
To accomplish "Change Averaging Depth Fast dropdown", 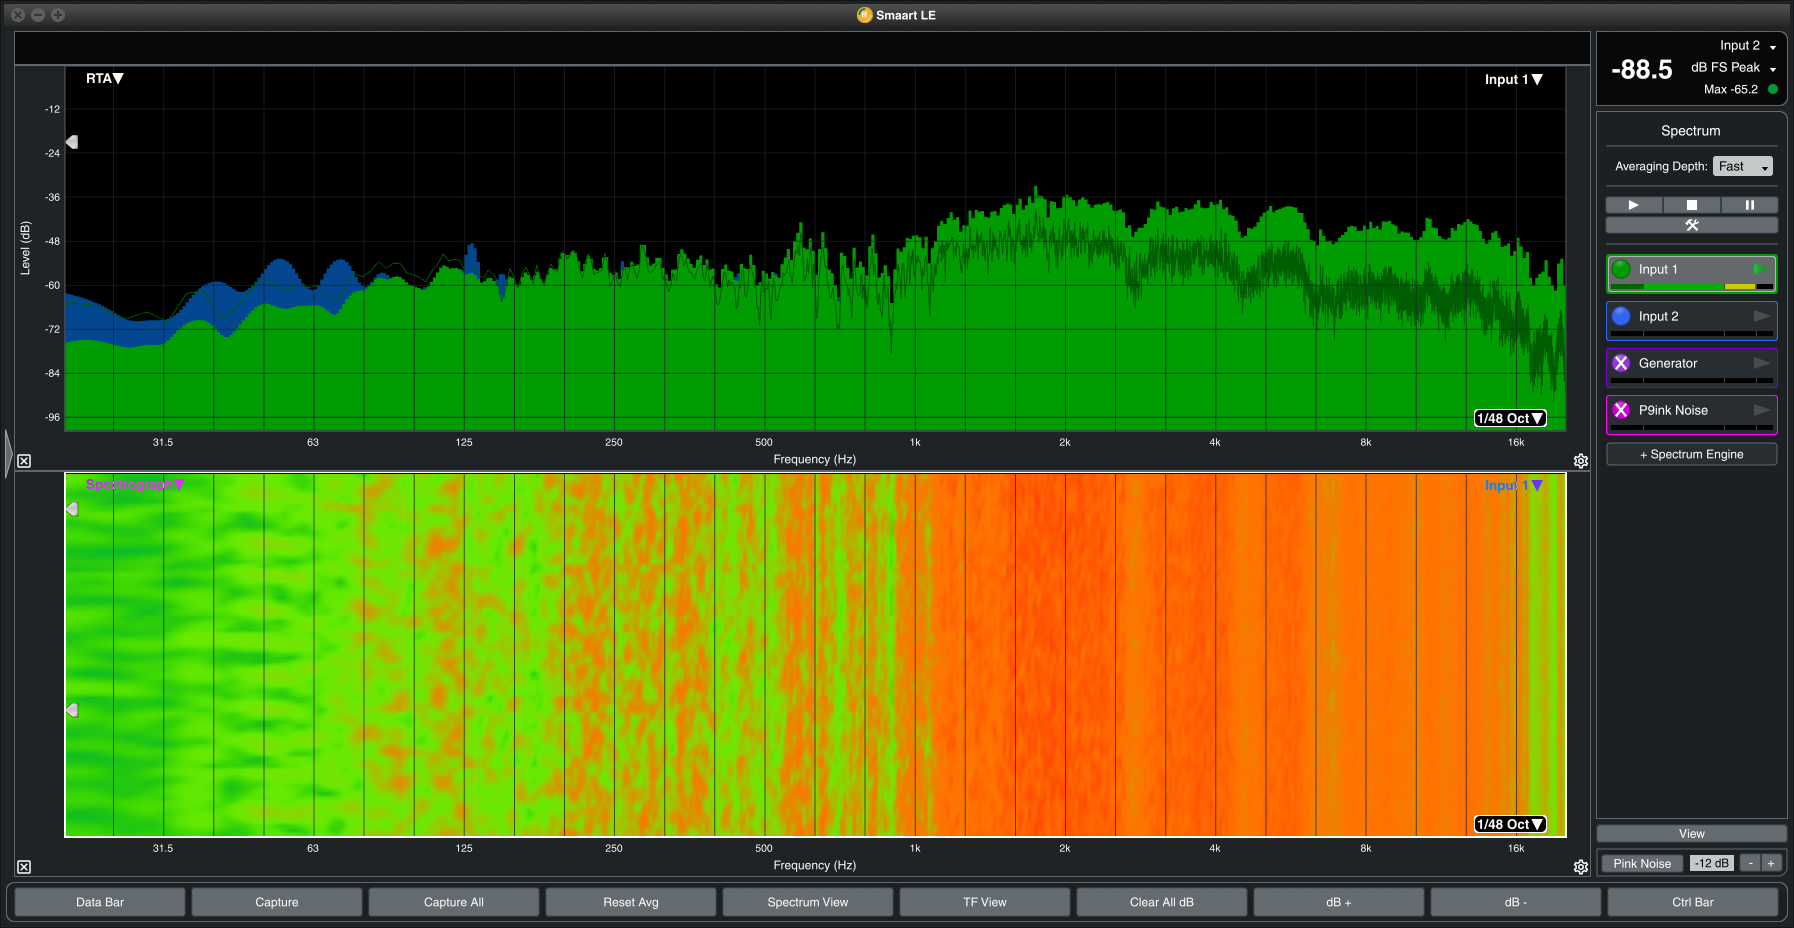I will click(1743, 166).
